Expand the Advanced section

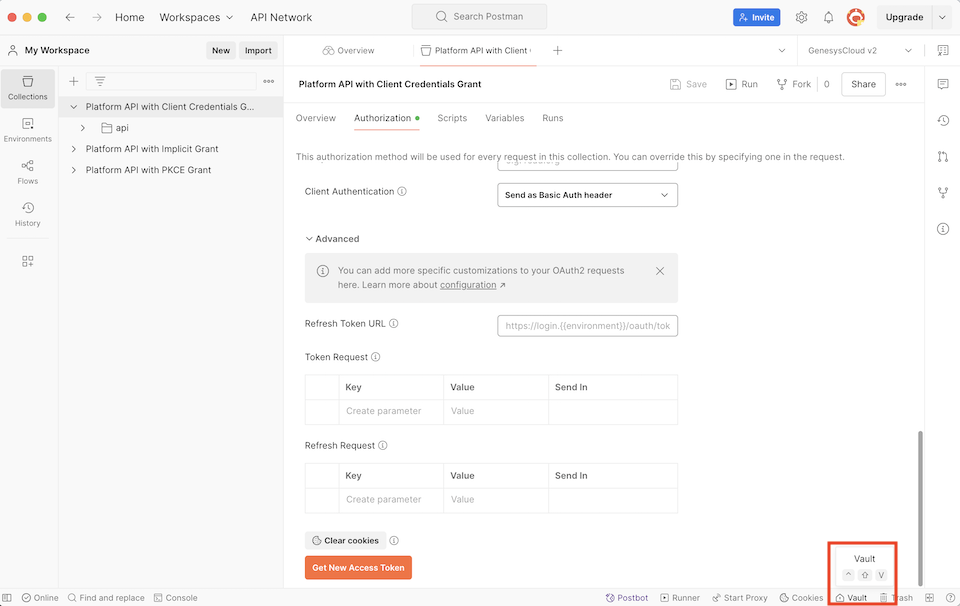(332, 238)
